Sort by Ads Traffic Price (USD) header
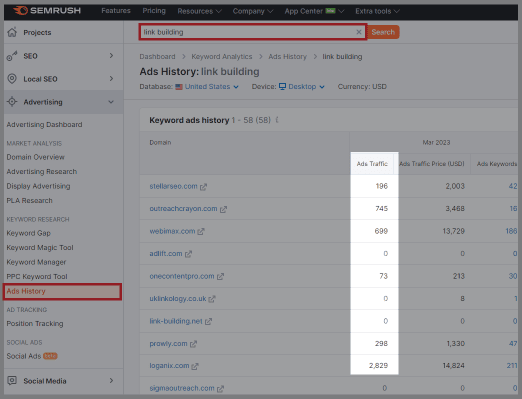Viewport: 522px width, 399px height. [x=432, y=164]
